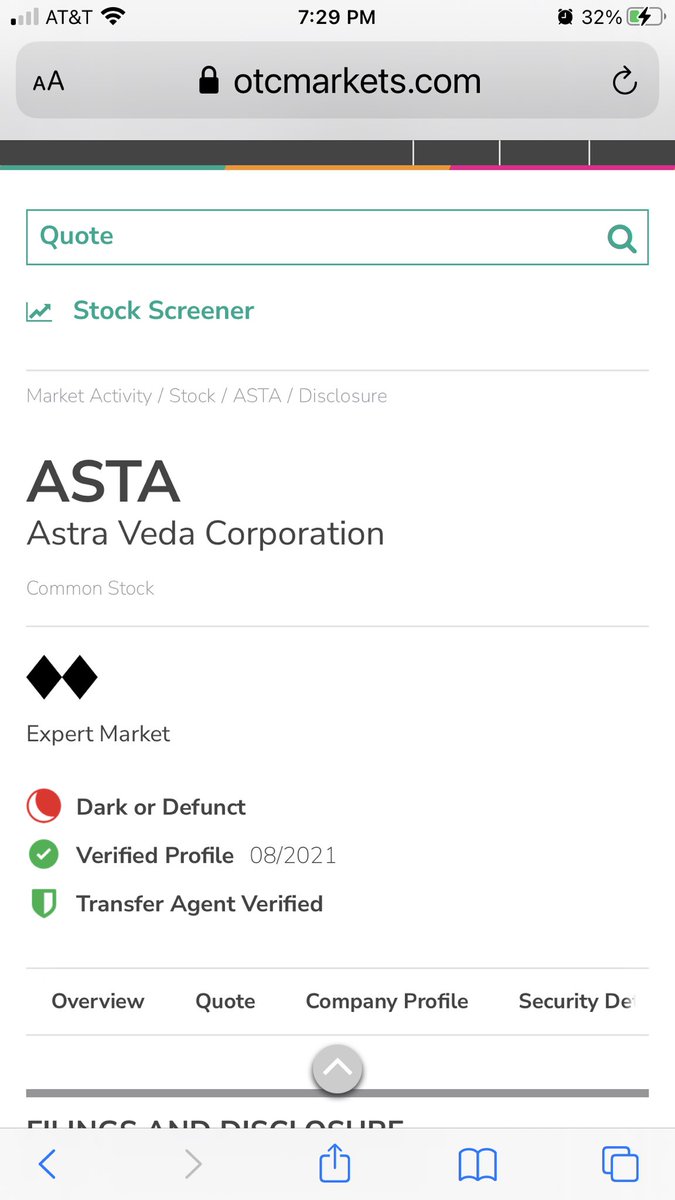
Task: Open the Stock Screener link
Action: coord(164,311)
